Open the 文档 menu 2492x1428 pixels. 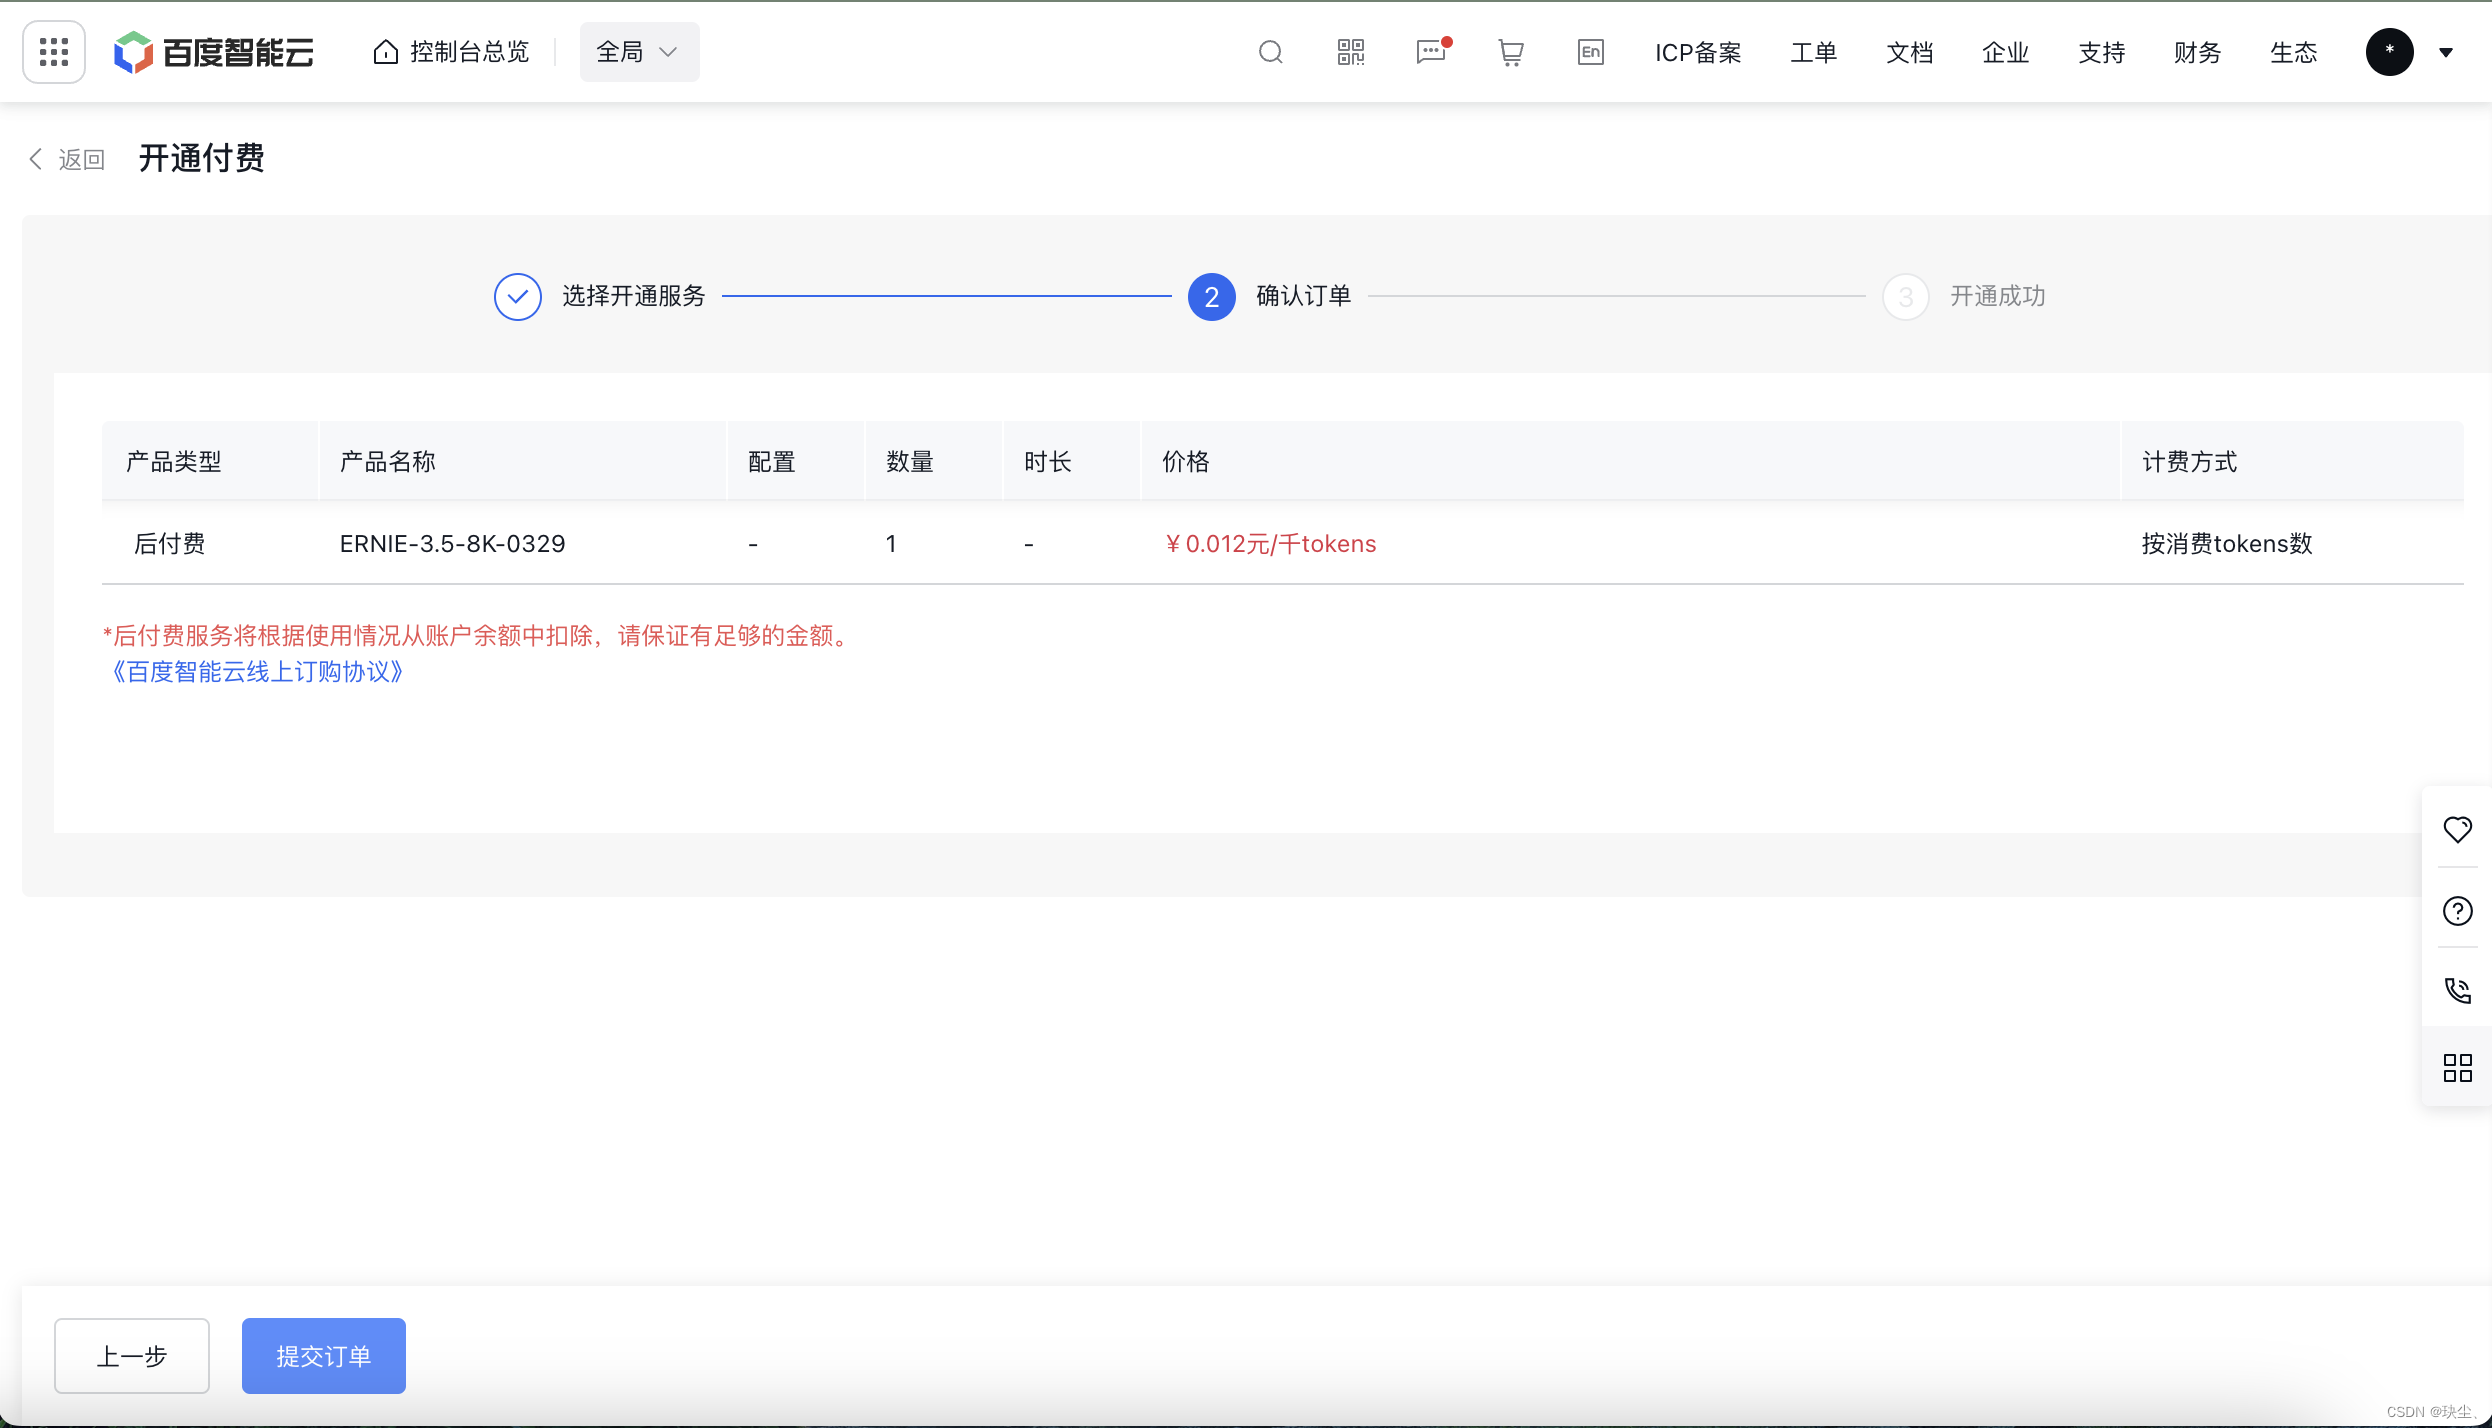coord(1910,52)
